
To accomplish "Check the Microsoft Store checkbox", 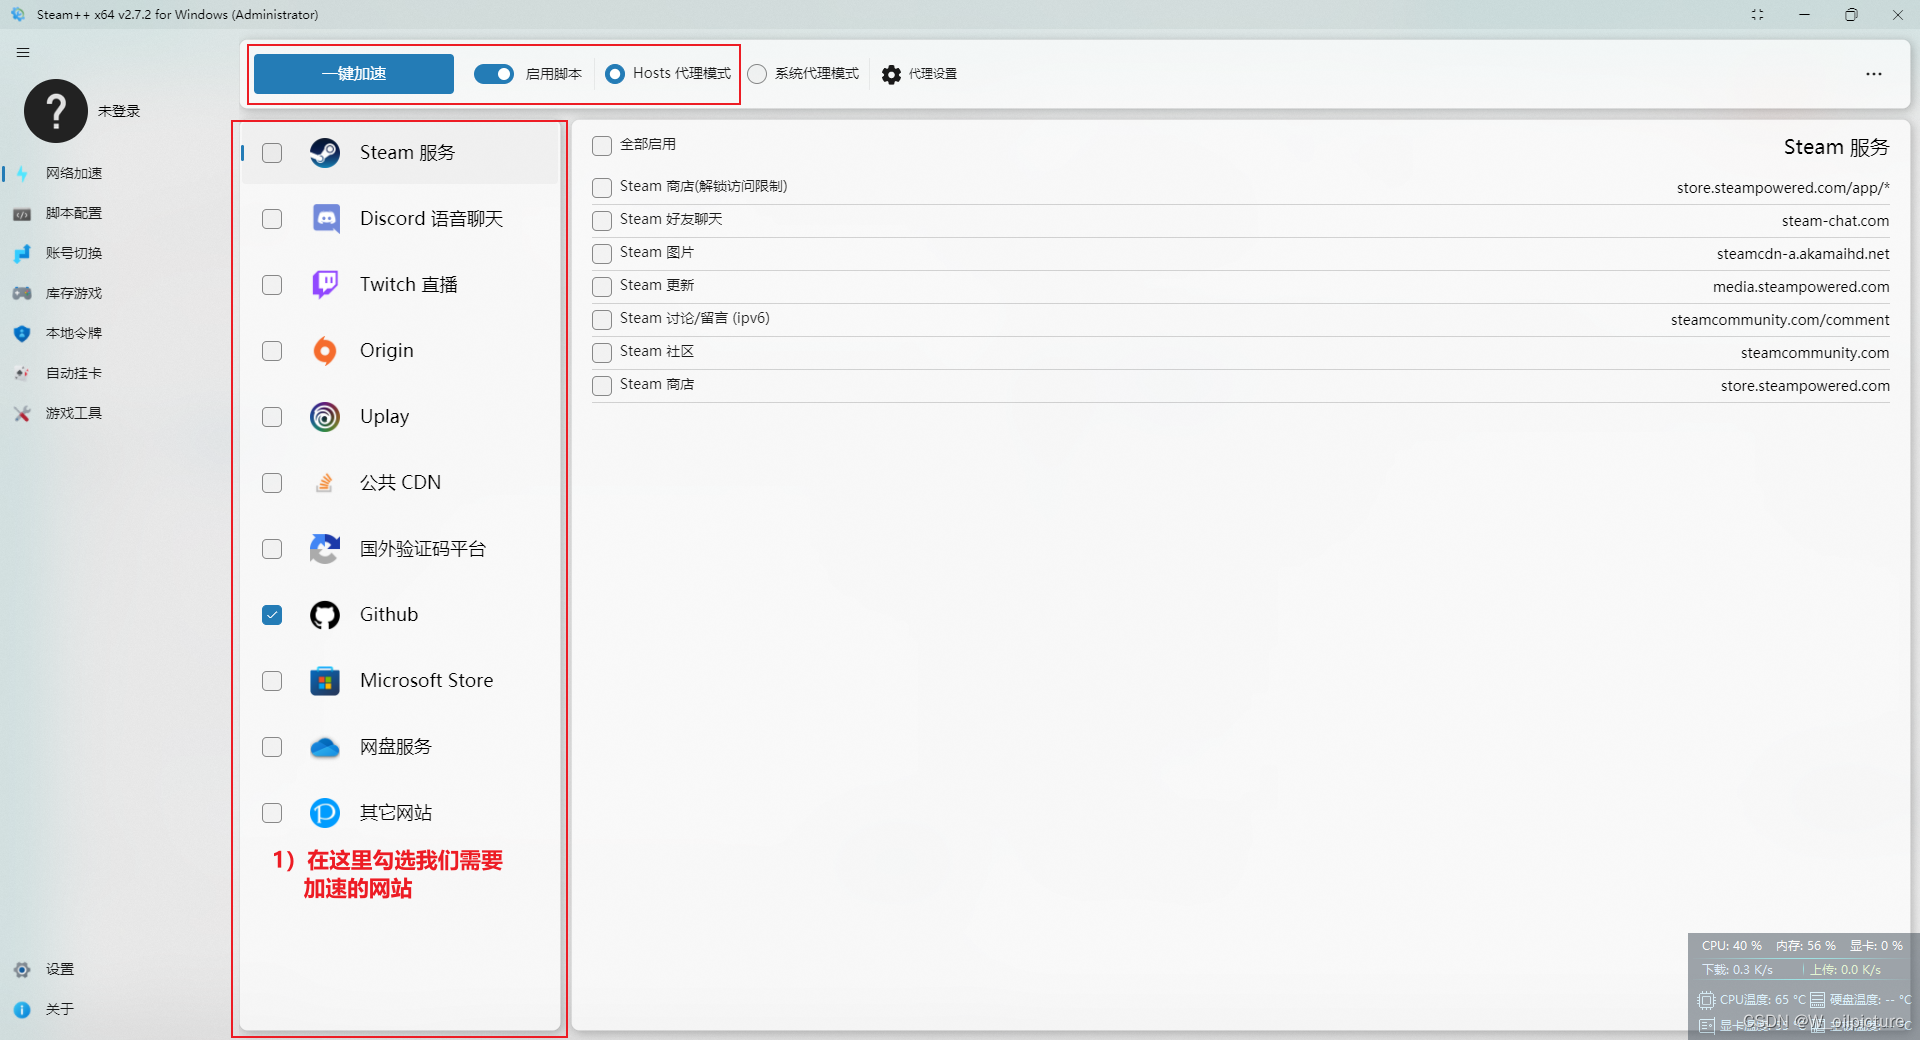I will coord(272,681).
